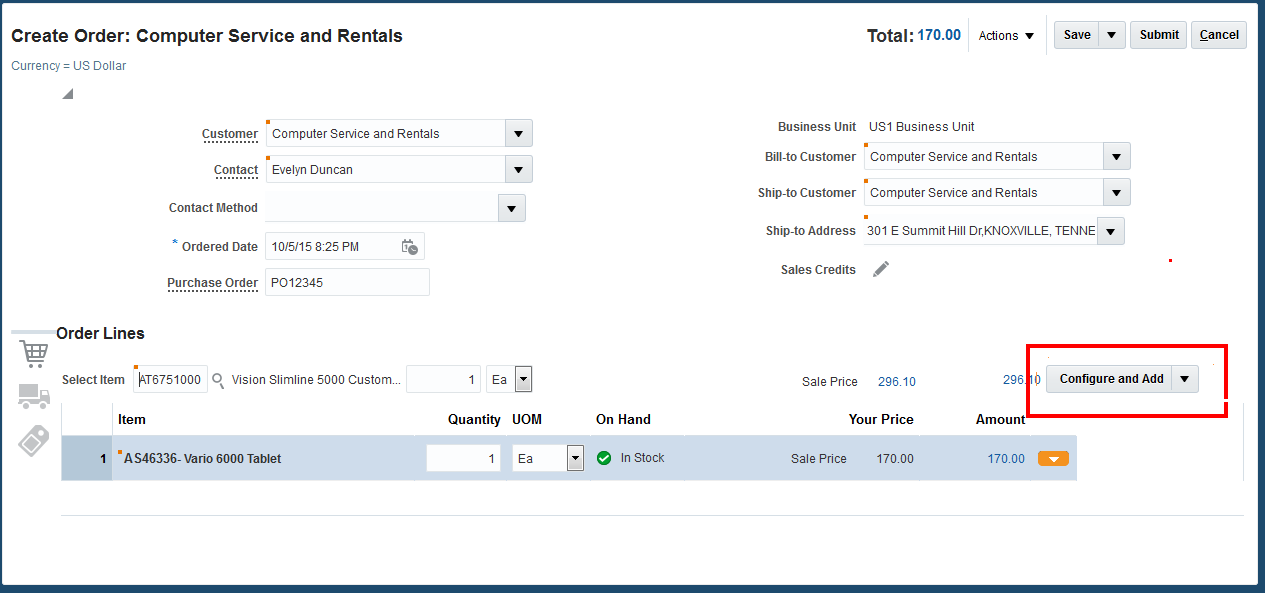Open the shipment truck icon in the sidebar

coord(33,397)
